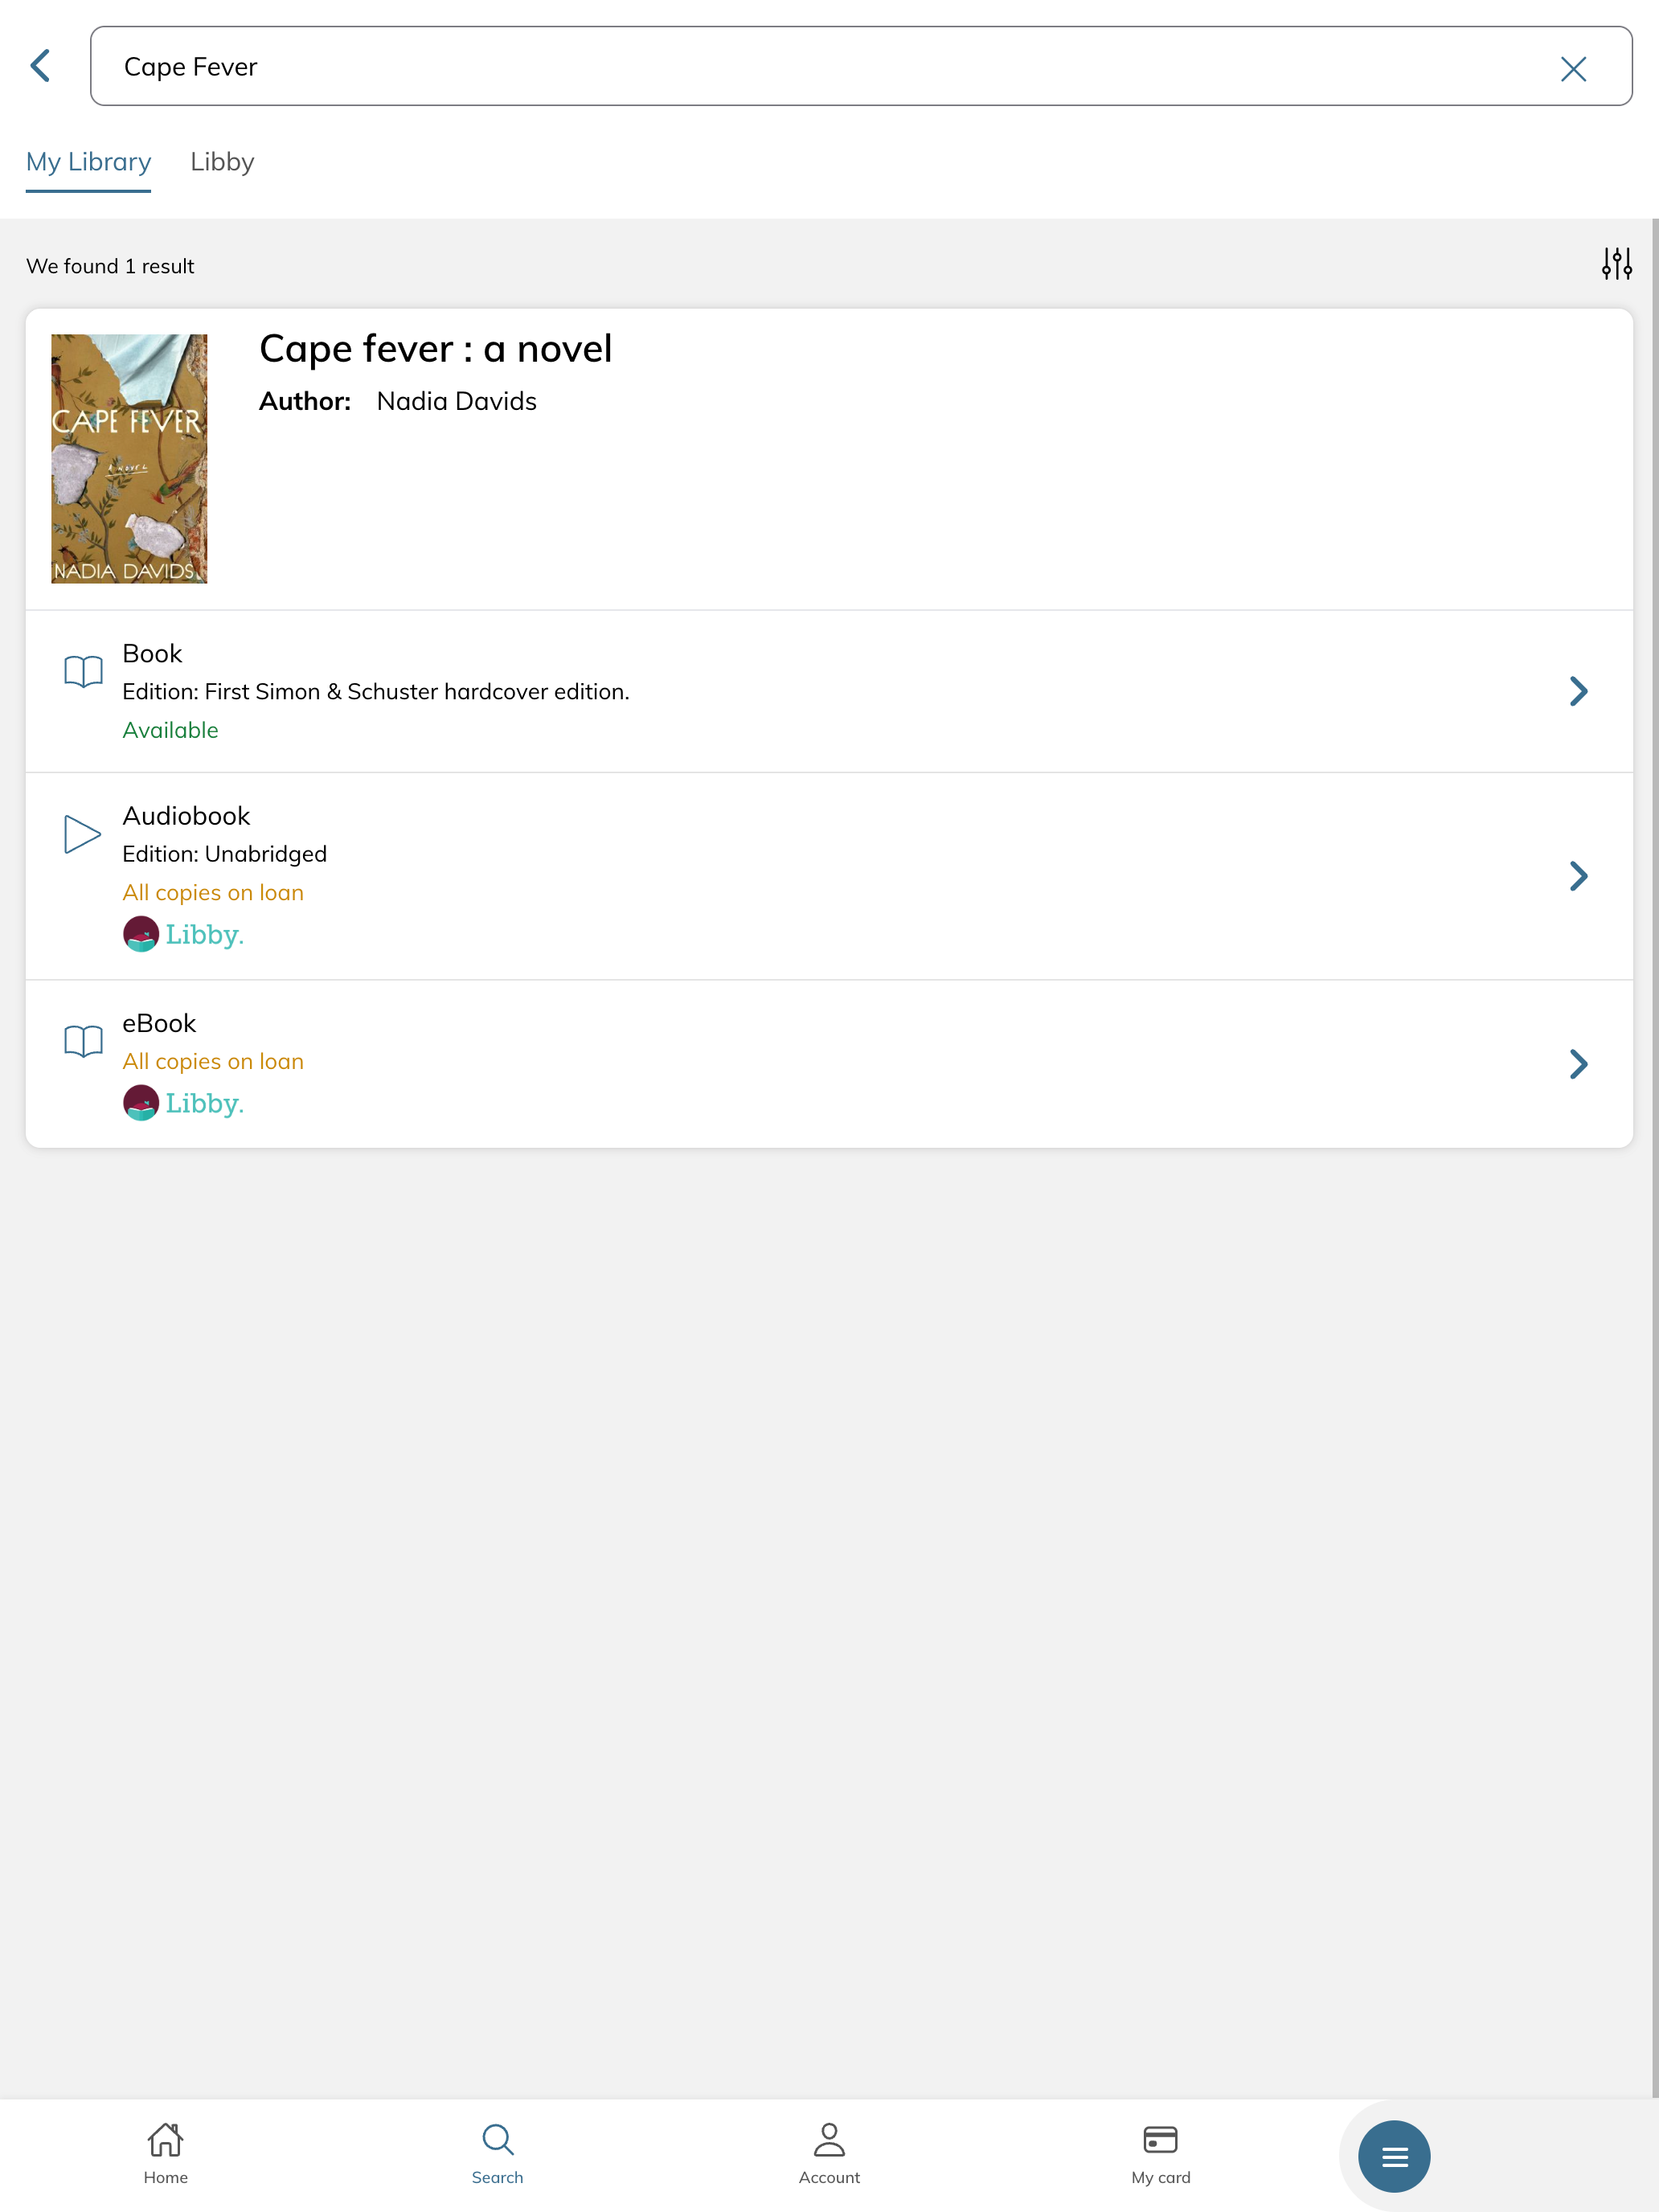Clear the Cape Fever search text
Screen dimensions: 1659x2212
point(1573,69)
